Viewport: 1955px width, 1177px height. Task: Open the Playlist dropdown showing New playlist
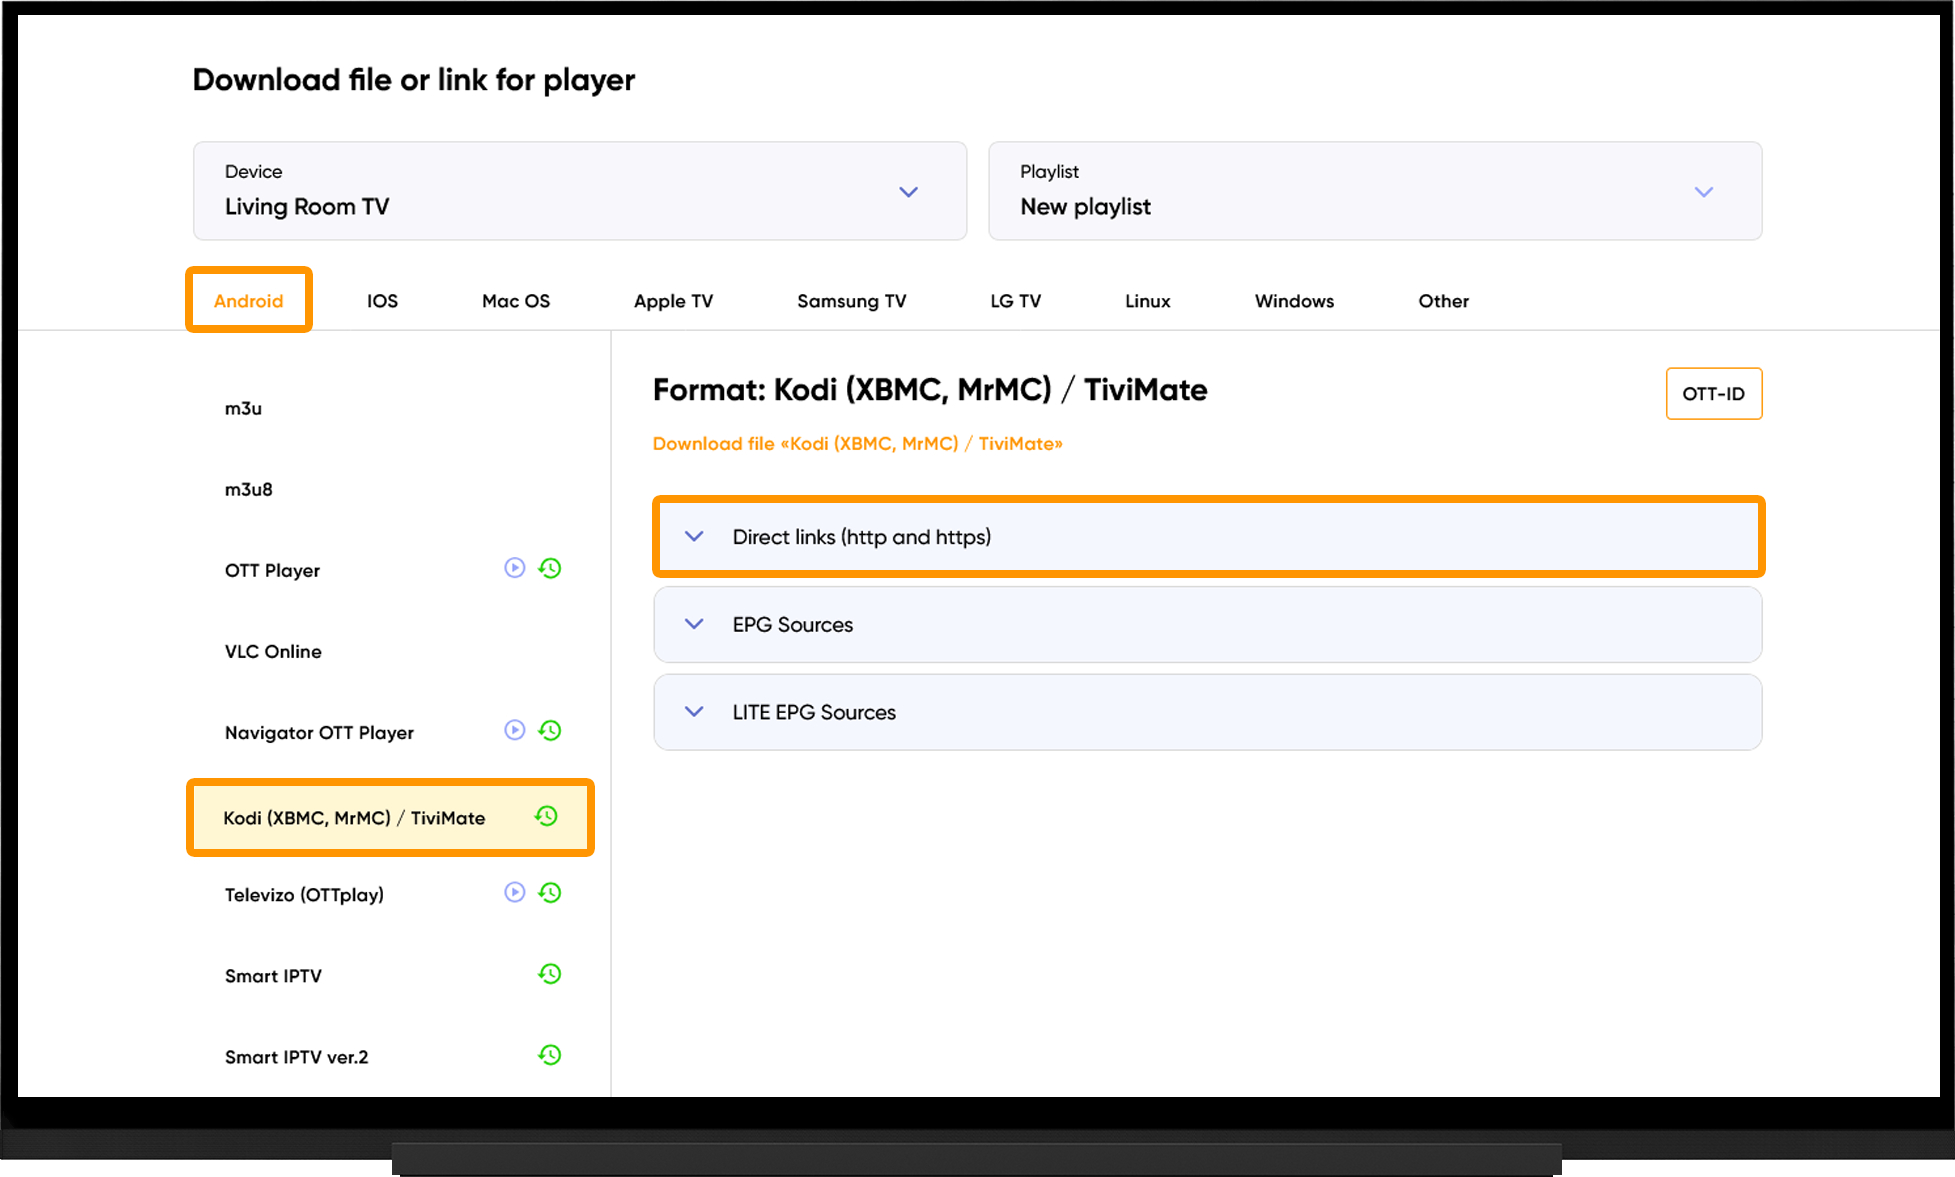(1375, 191)
